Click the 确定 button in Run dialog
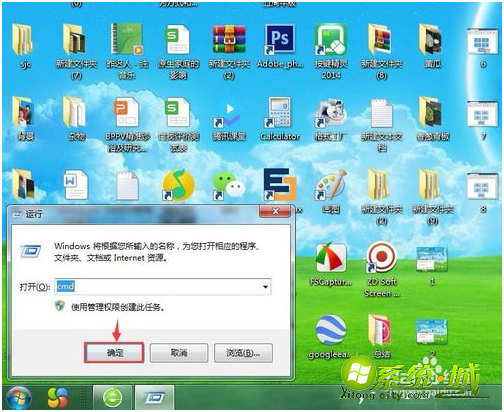 [114, 352]
